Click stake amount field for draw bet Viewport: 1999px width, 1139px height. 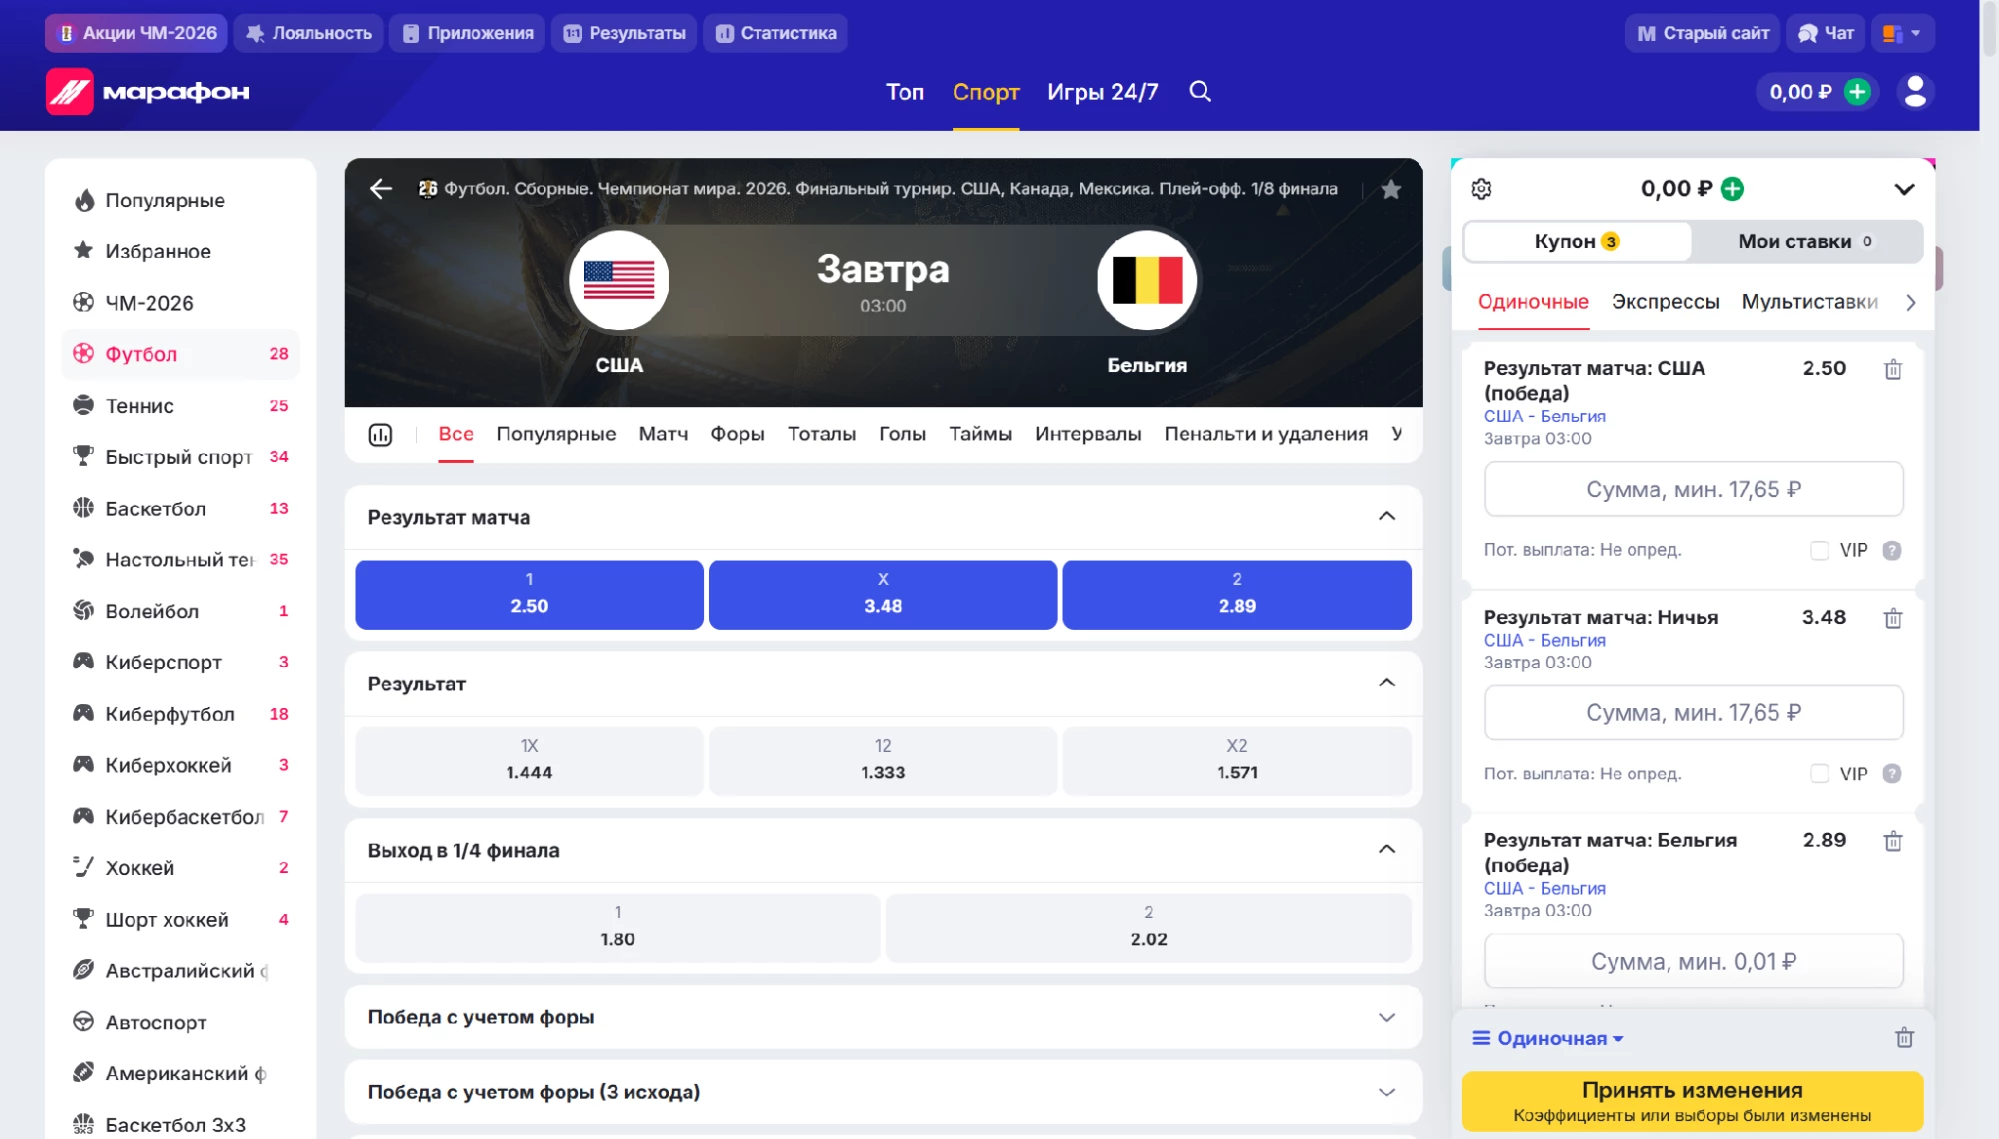tap(1693, 713)
